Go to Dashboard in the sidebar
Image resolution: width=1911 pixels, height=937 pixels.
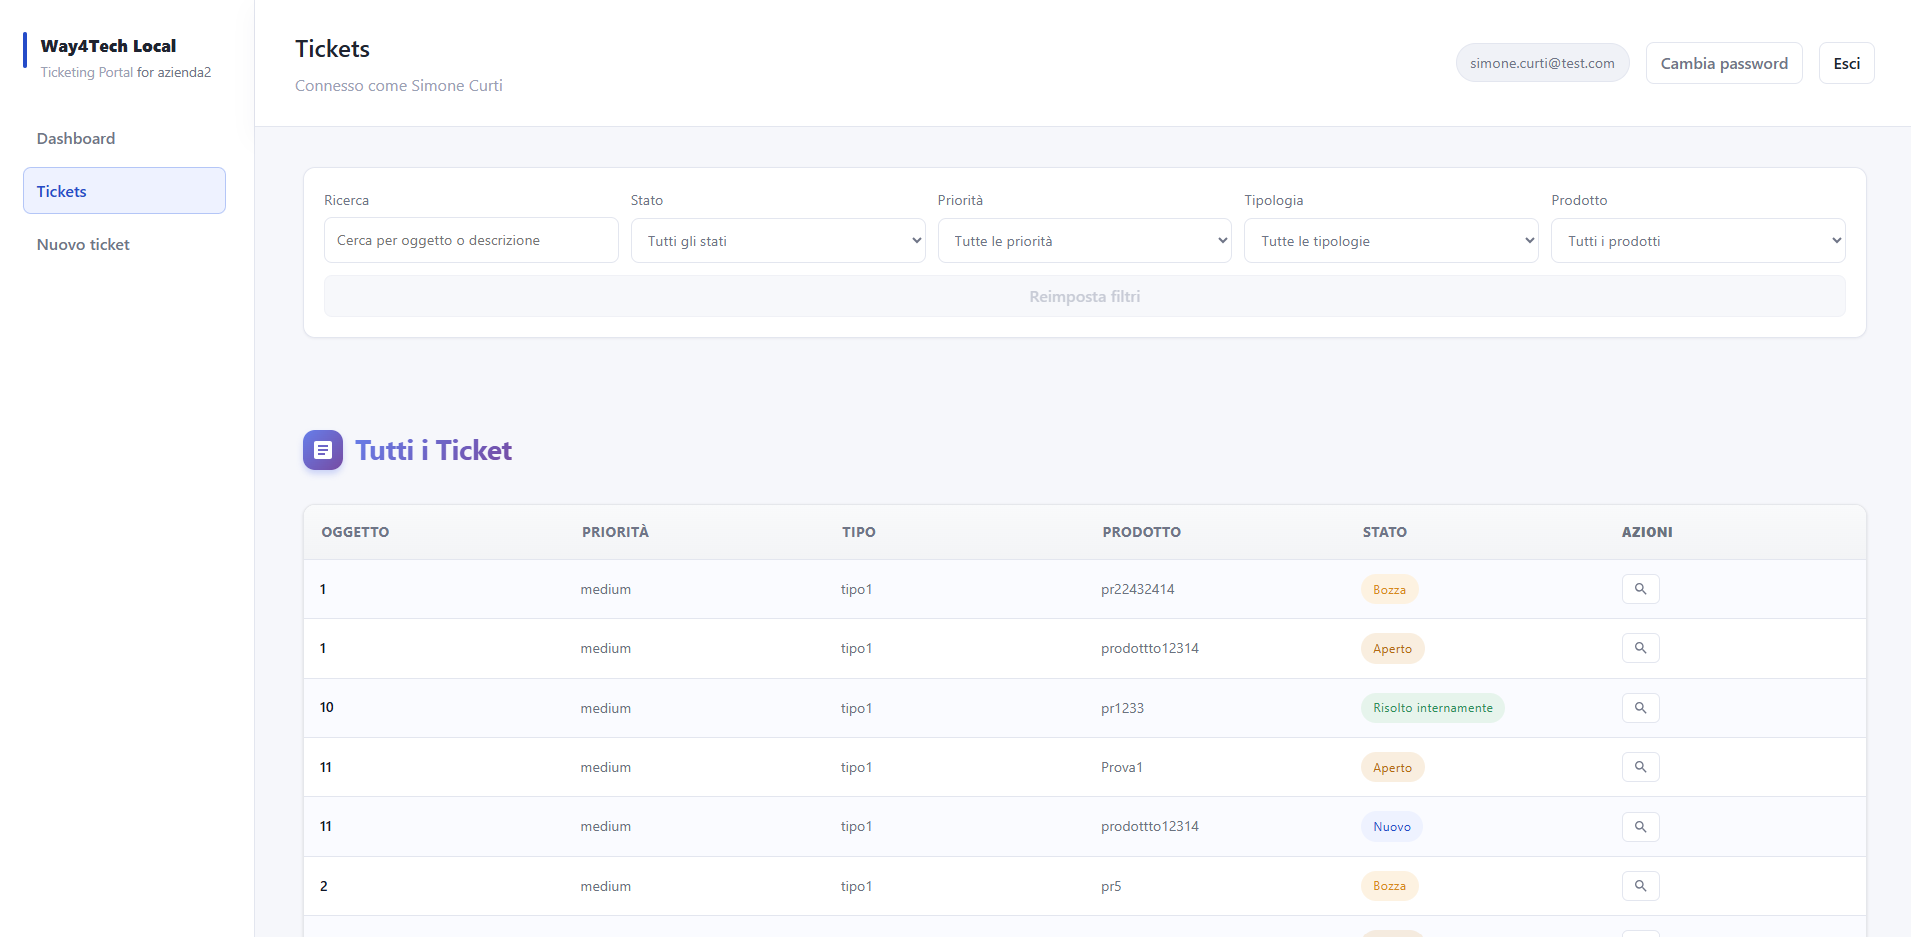coord(76,139)
